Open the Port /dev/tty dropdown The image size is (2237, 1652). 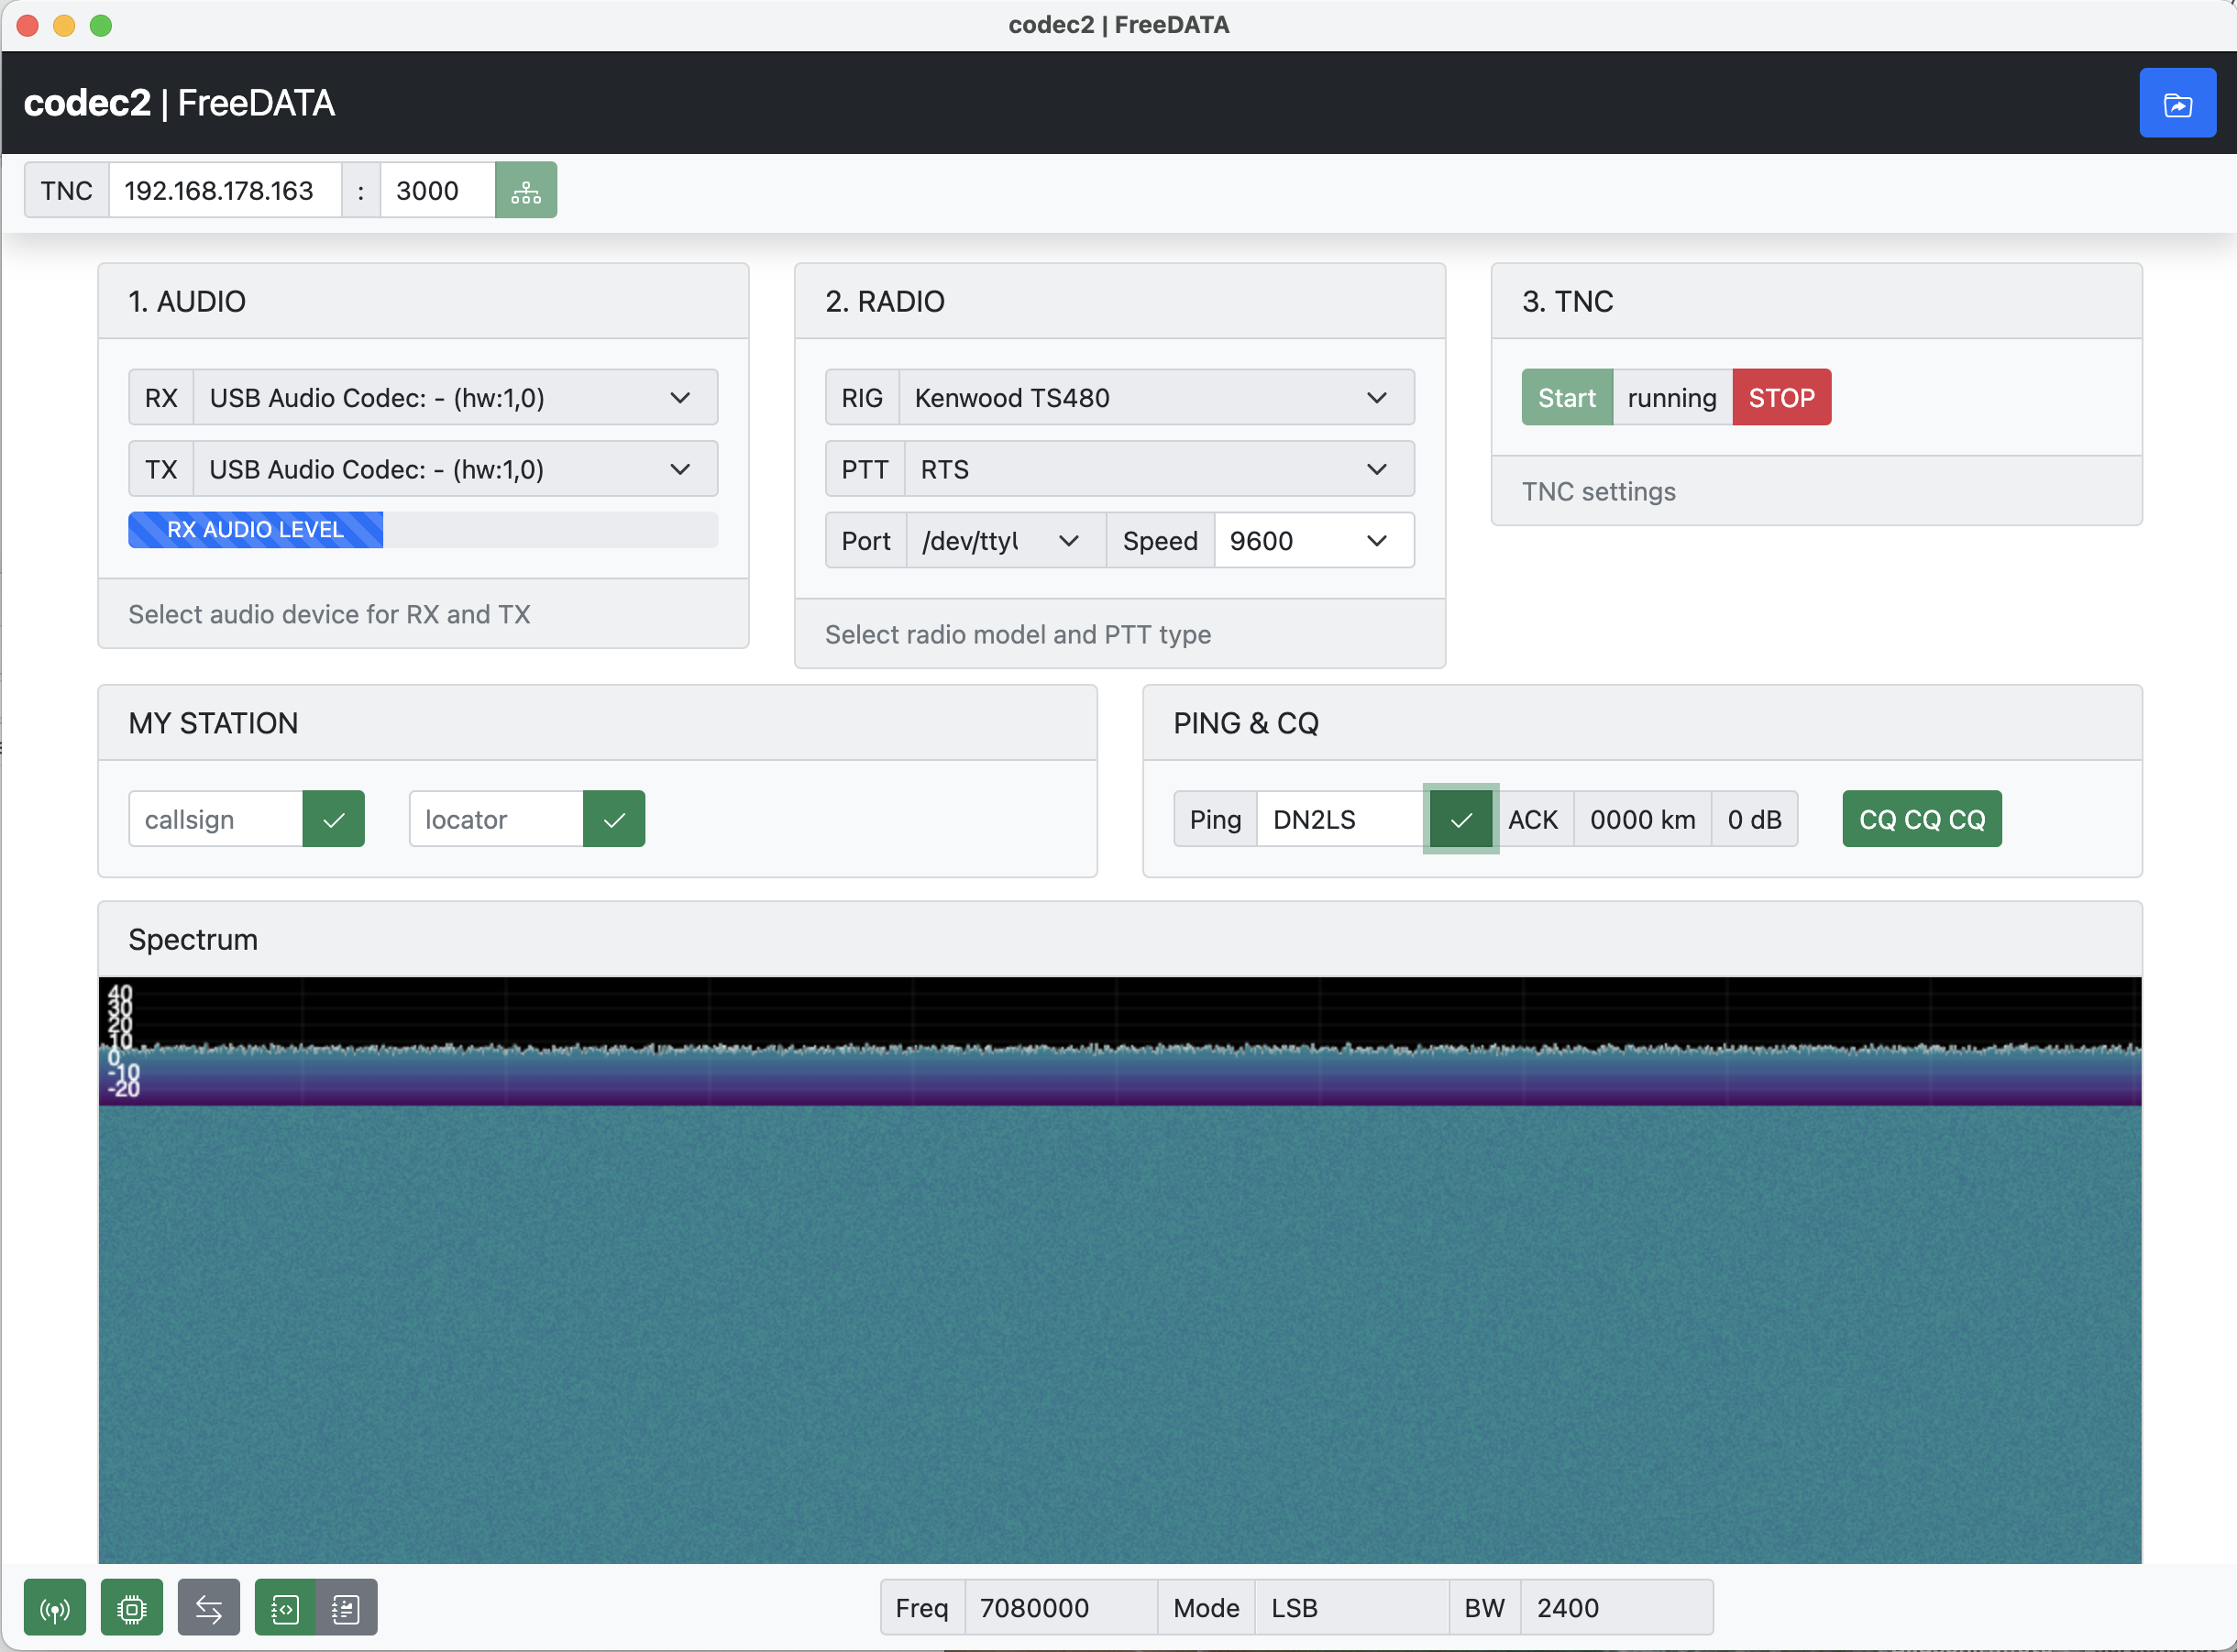pyautogui.click(x=1005, y=540)
